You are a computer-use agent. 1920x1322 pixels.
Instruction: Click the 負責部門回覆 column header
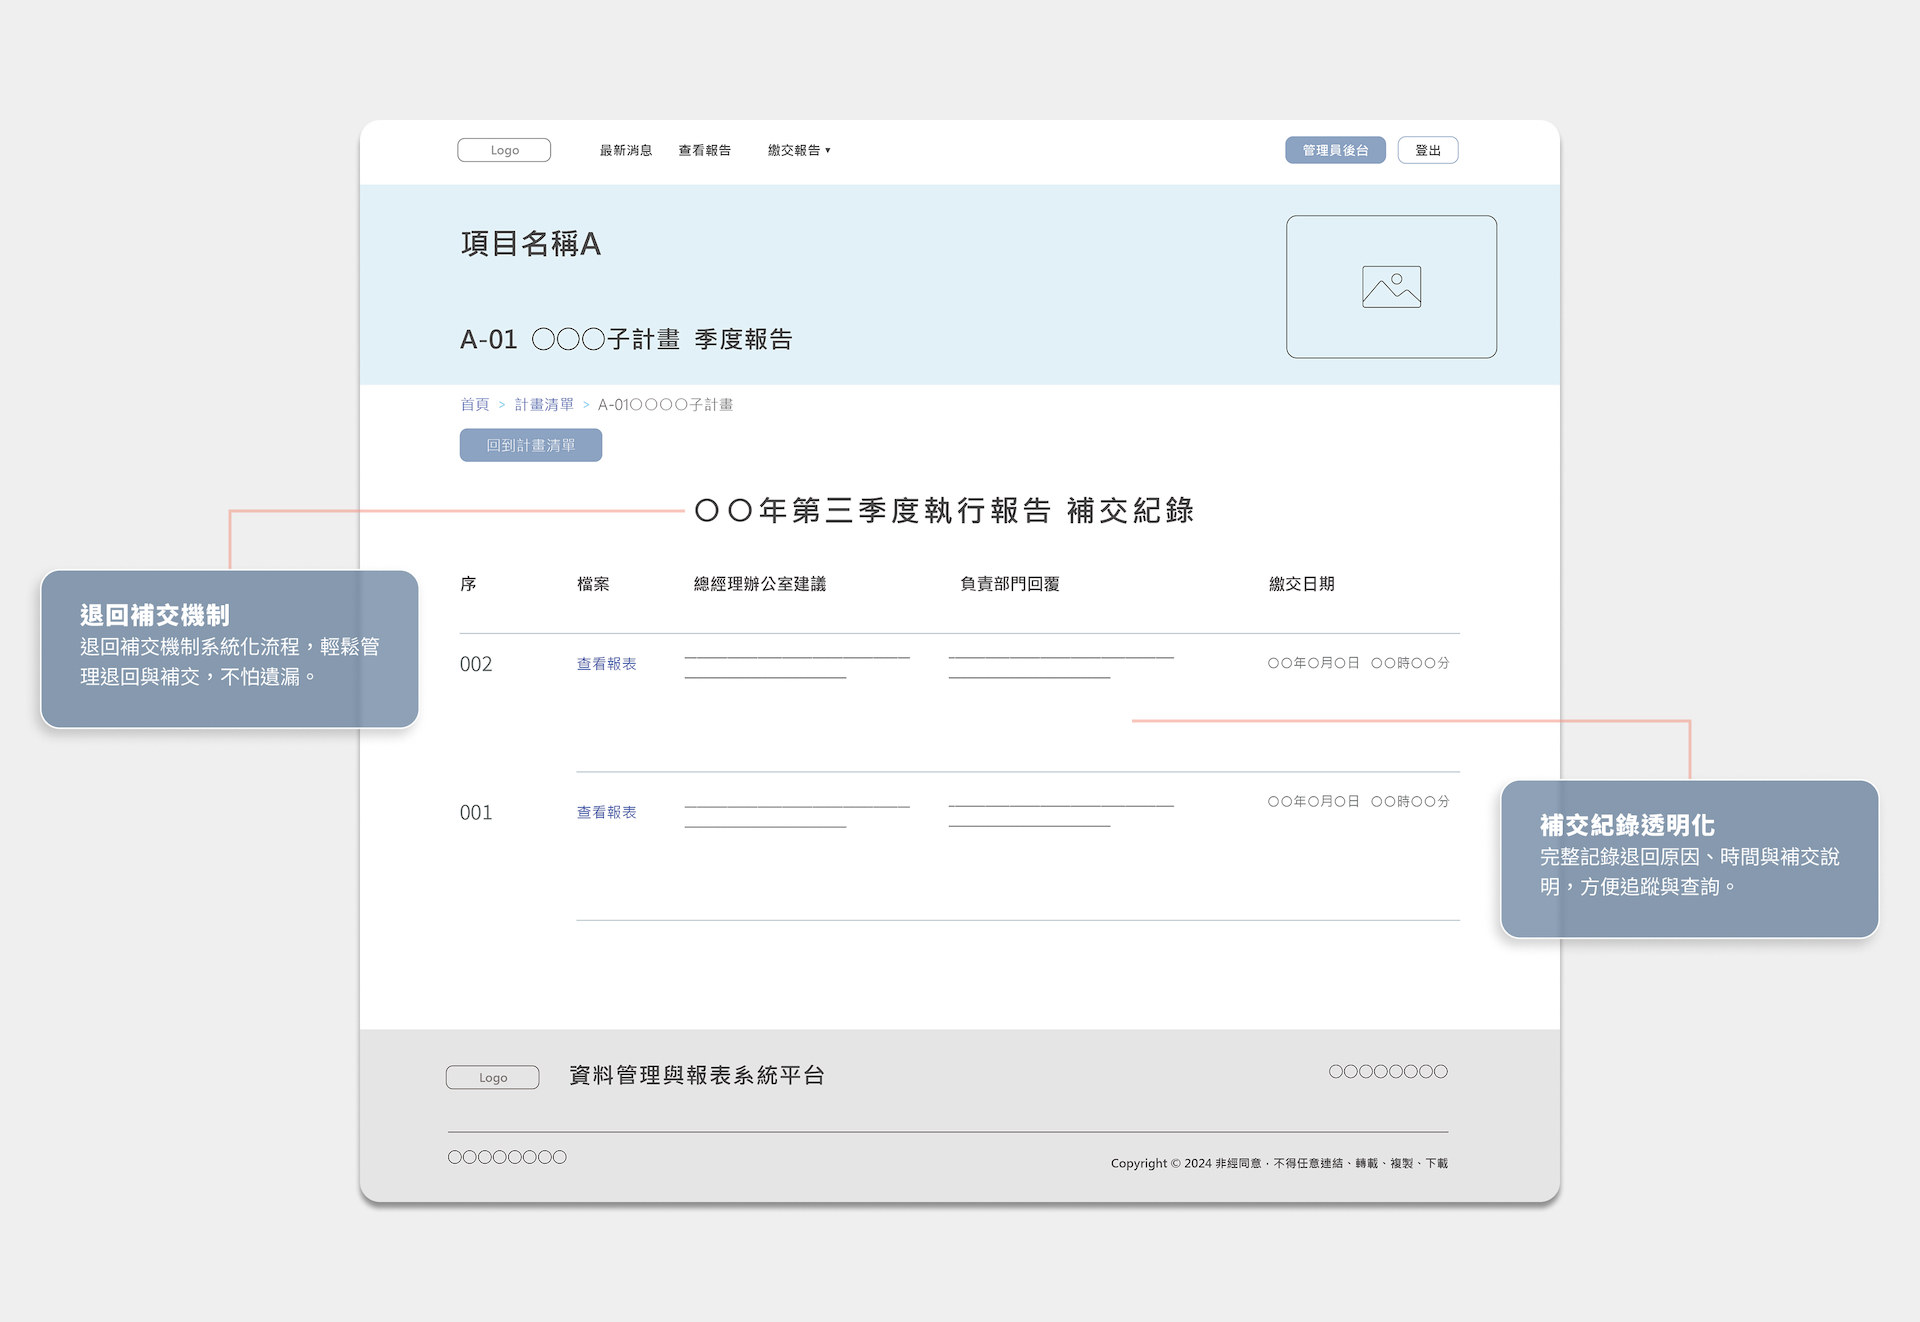[1009, 584]
